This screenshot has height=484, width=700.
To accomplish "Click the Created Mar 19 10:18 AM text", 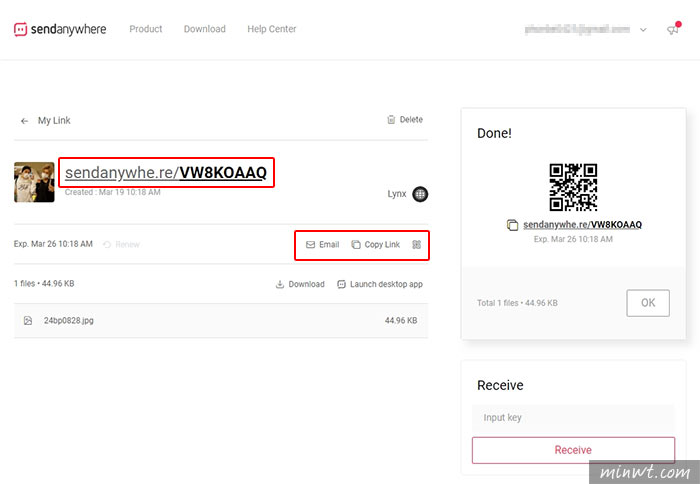I will (x=112, y=192).
